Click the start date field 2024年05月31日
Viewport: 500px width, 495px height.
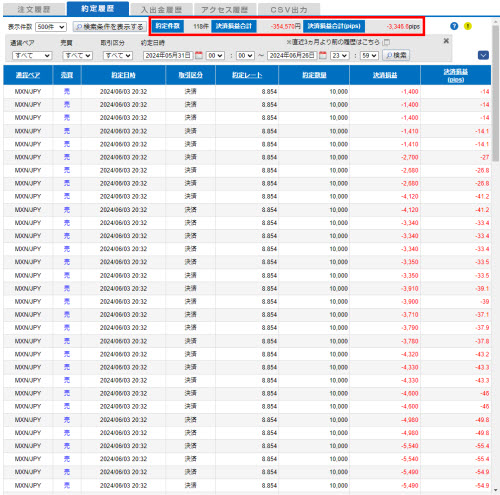(168, 55)
